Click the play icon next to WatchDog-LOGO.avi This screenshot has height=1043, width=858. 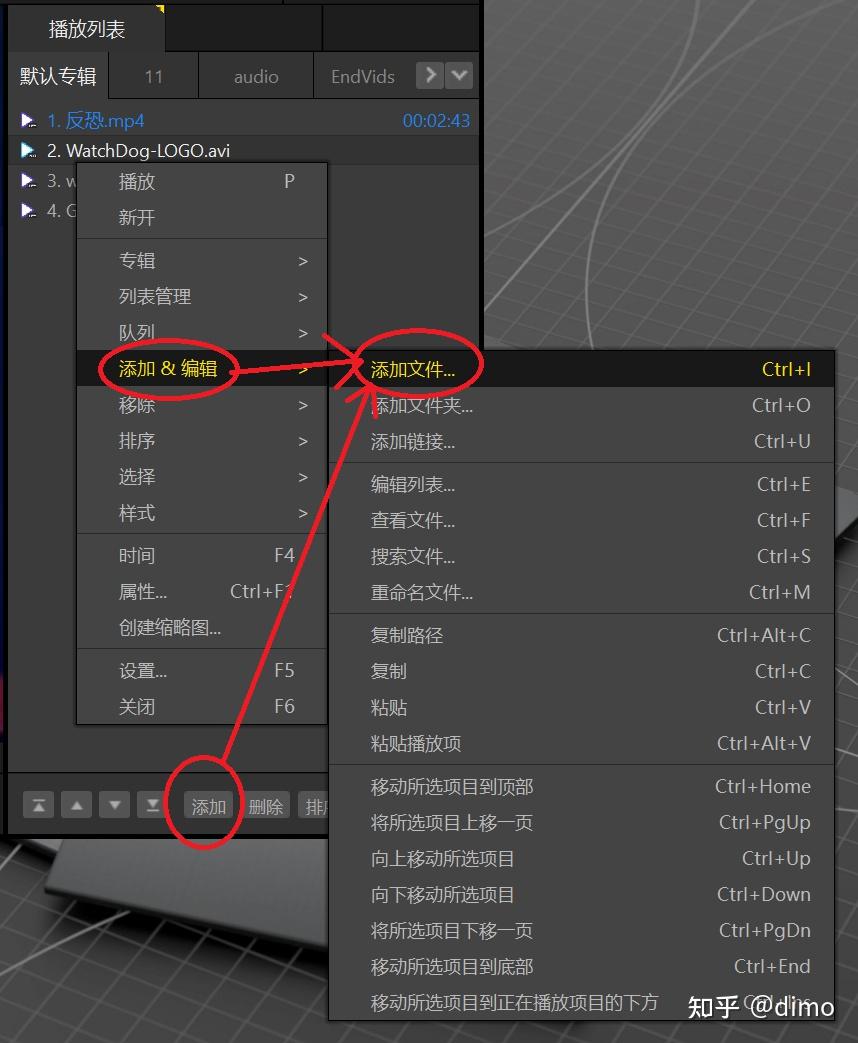[x=27, y=150]
